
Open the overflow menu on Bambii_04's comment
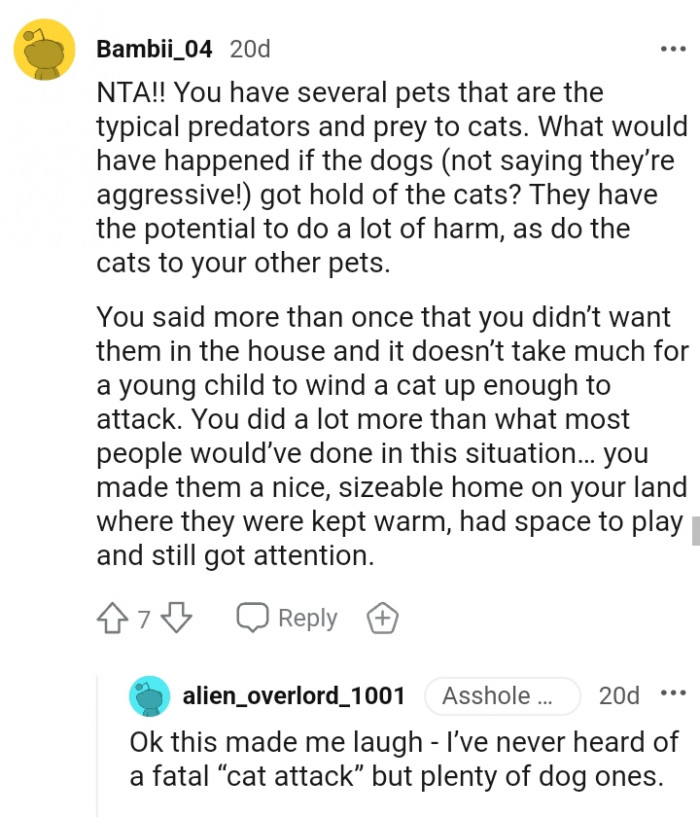pos(675,48)
